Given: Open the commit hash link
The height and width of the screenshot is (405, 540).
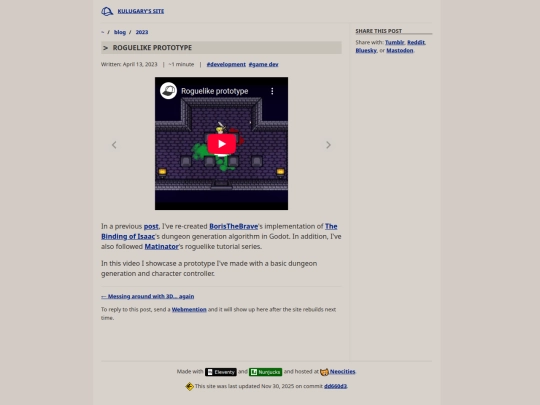Looking at the screenshot, I should tap(335, 386).
